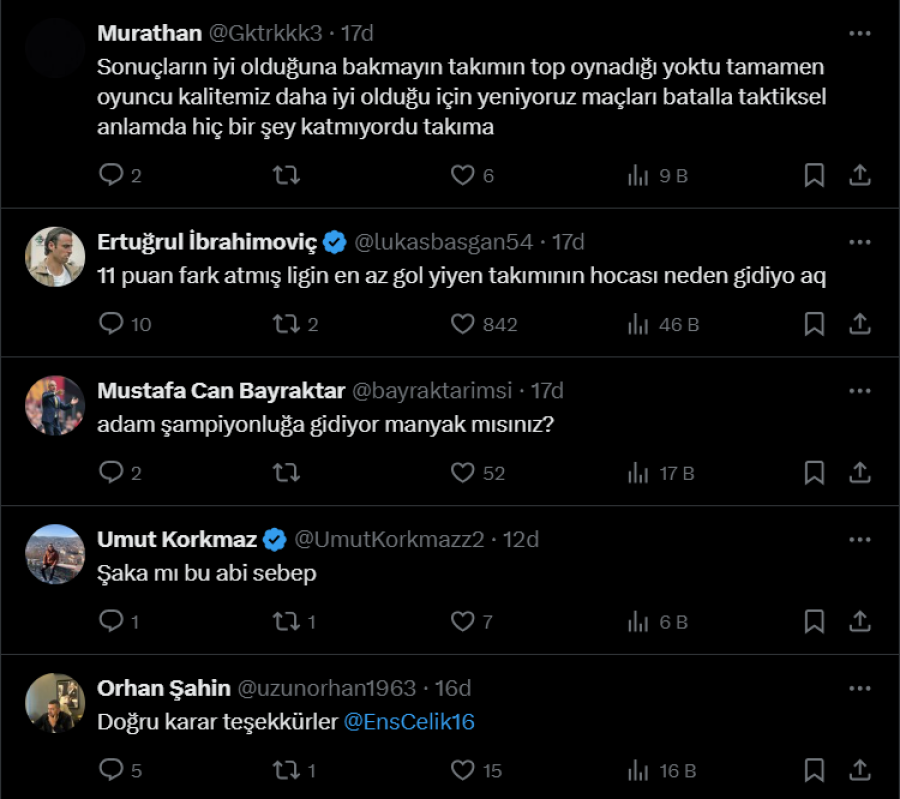Share Murathan's tweet
This screenshot has width=900, height=799.
859,176
